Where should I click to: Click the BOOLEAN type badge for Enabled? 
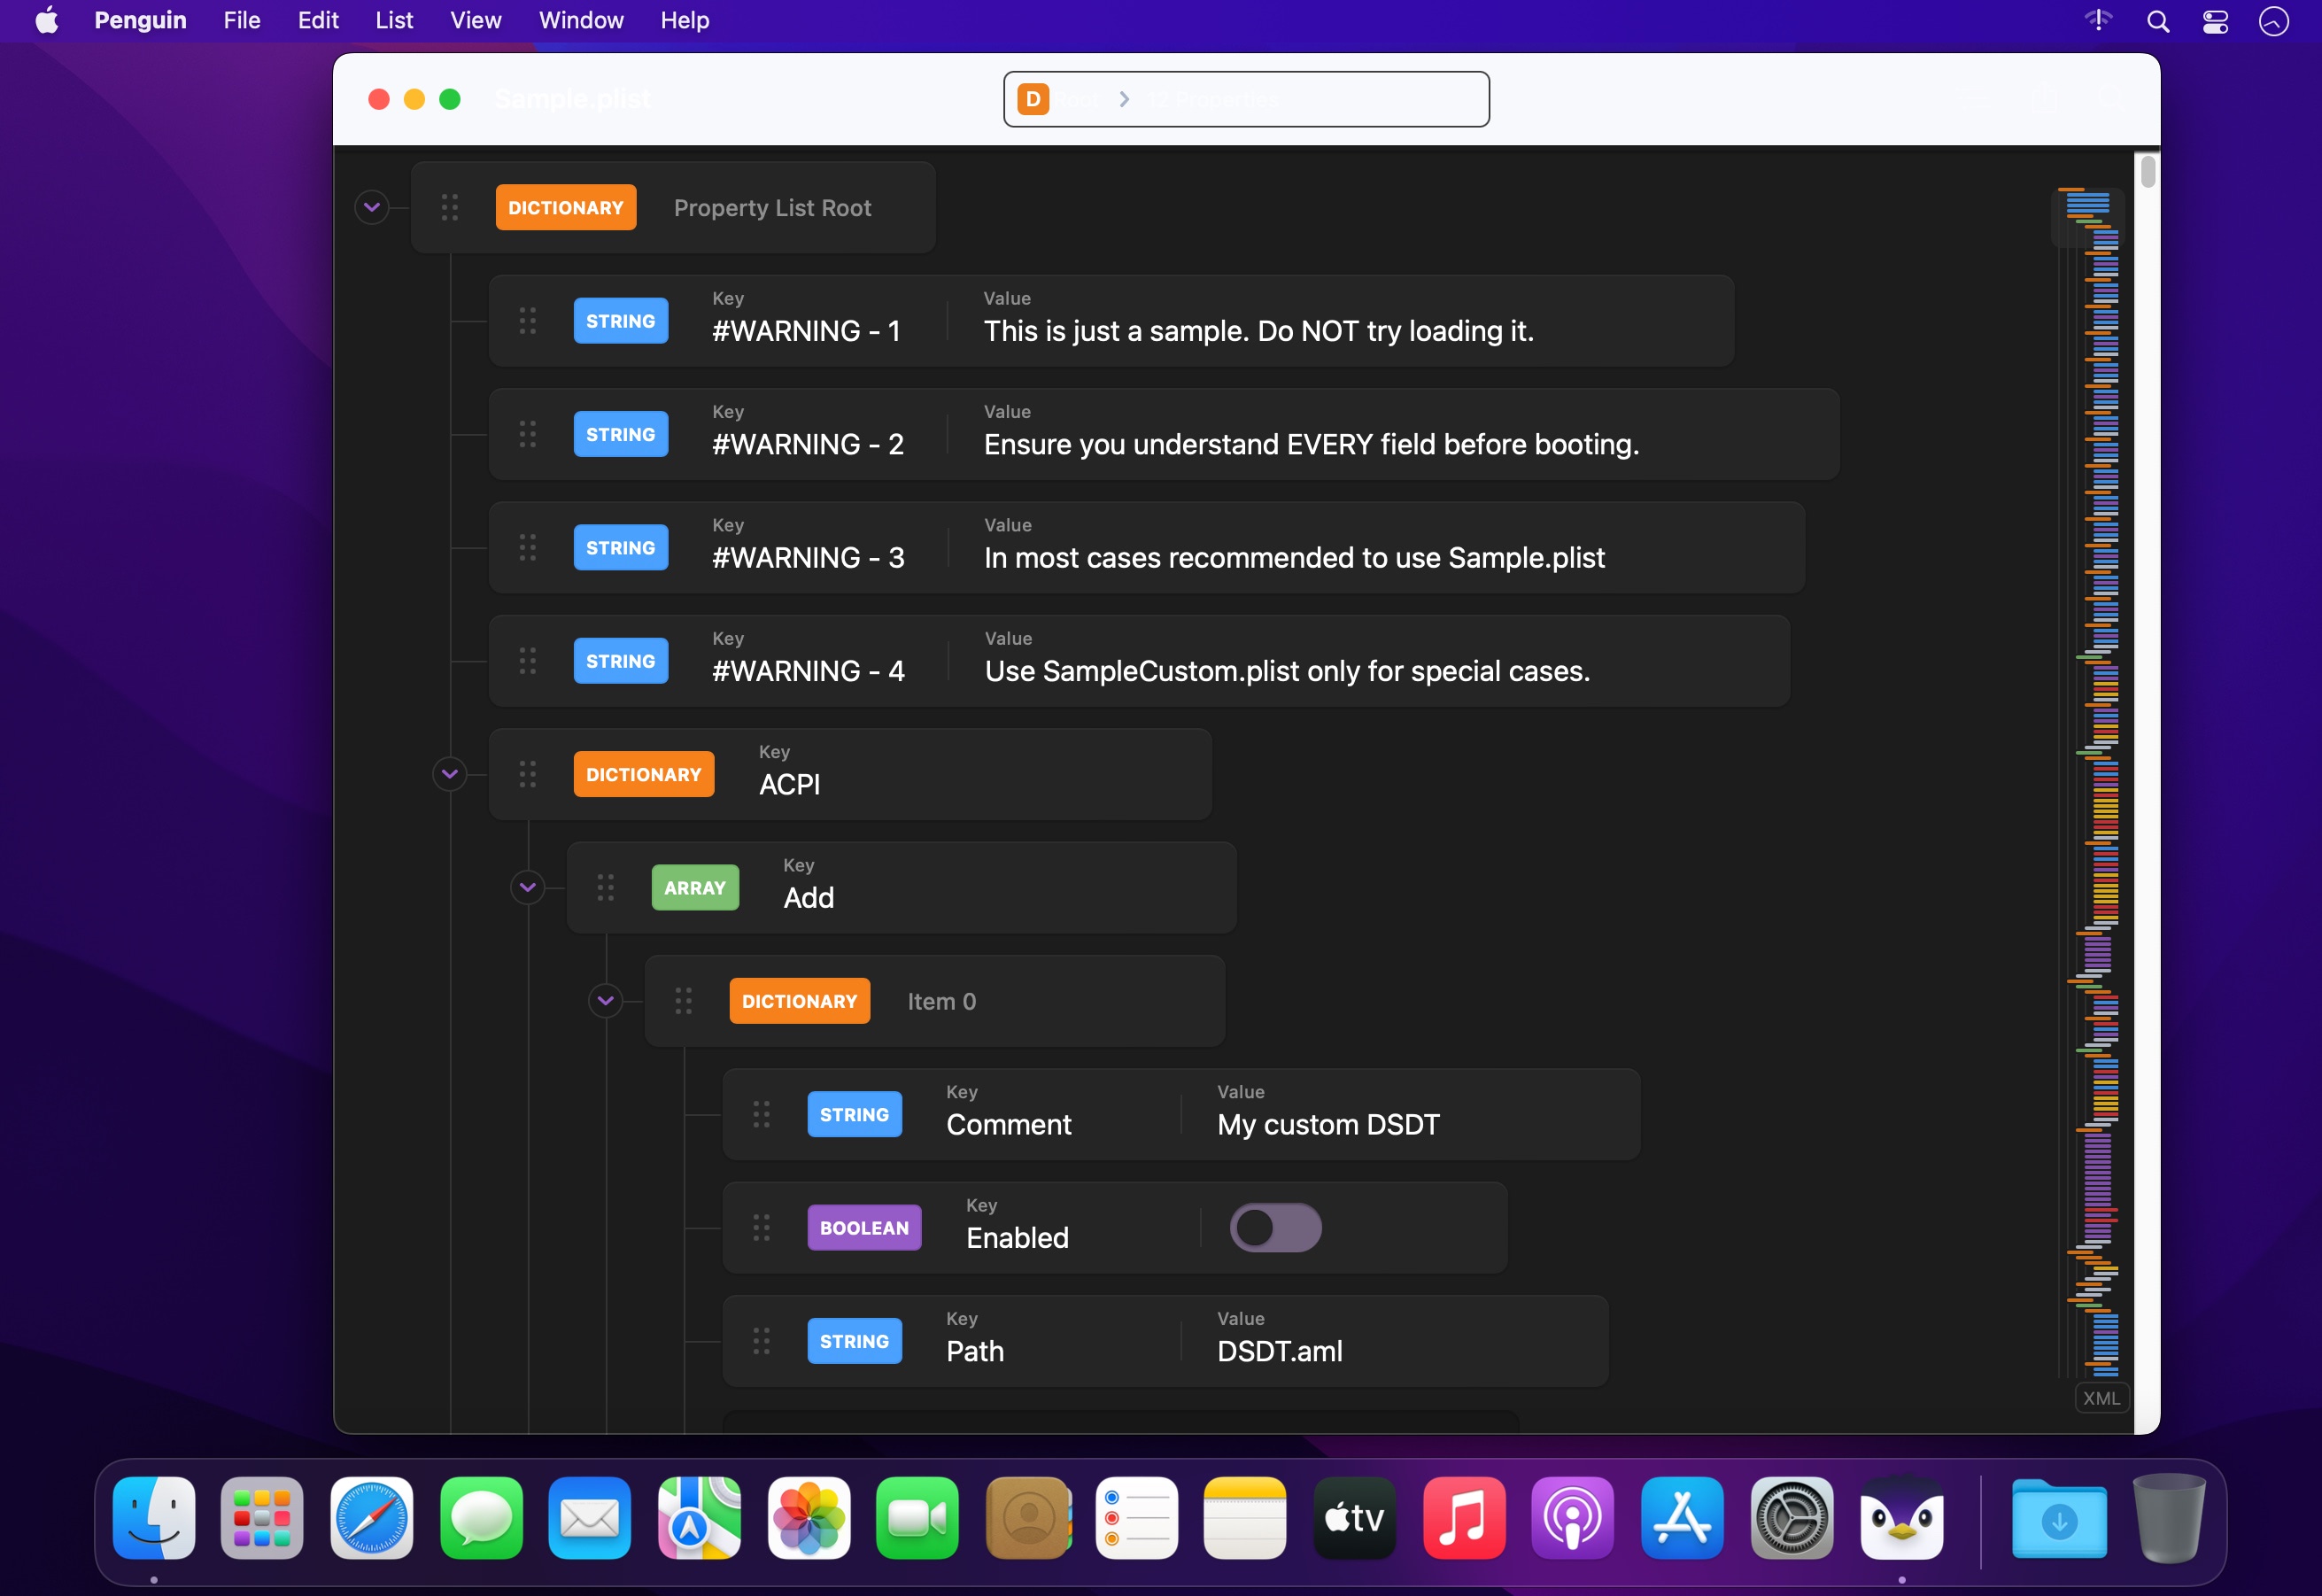(864, 1228)
